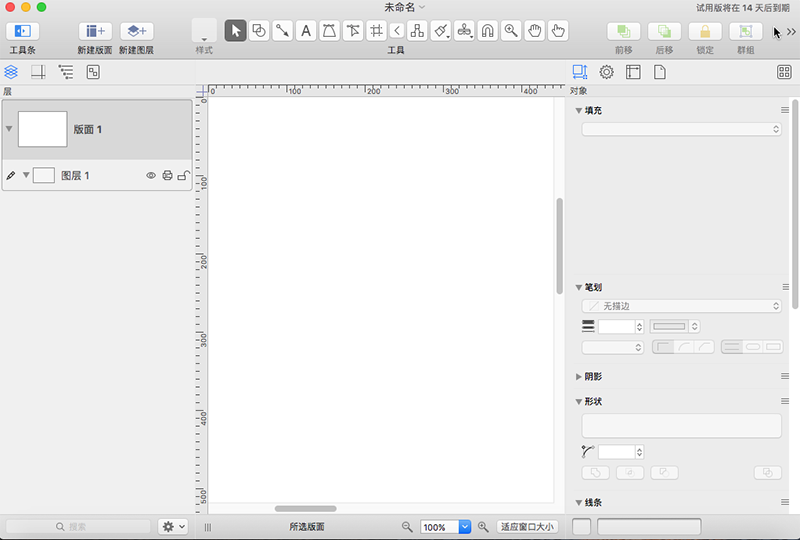Select the single stroke line style

click(732, 347)
